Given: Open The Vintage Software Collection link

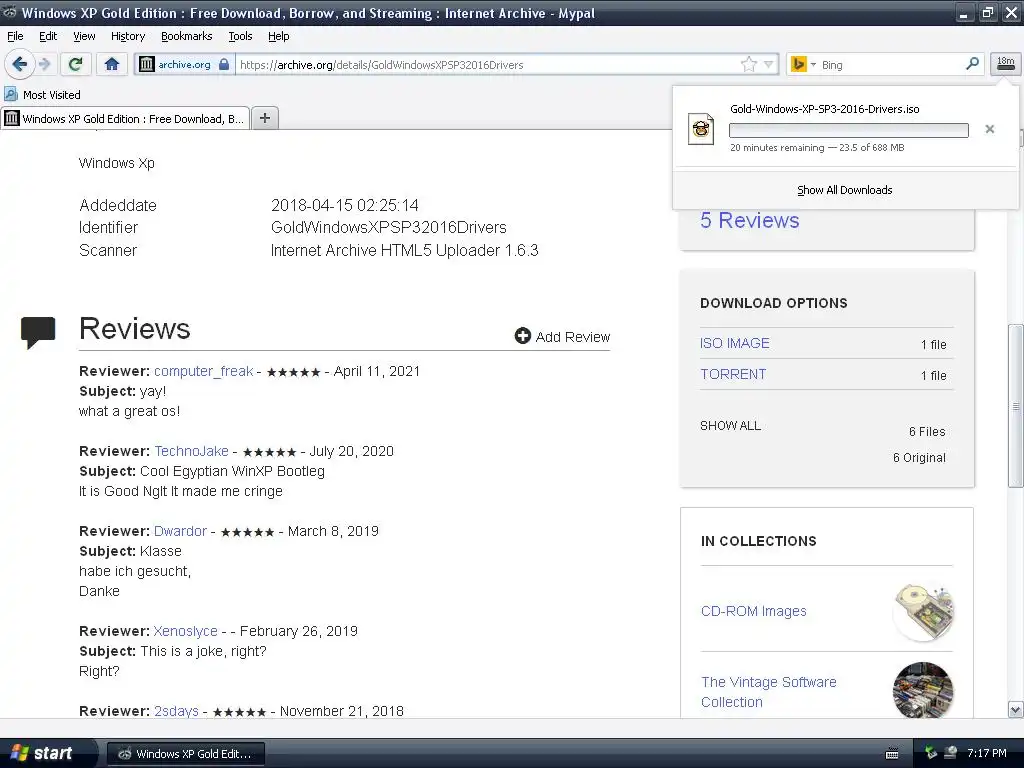Looking at the screenshot, I should [768, 692].
